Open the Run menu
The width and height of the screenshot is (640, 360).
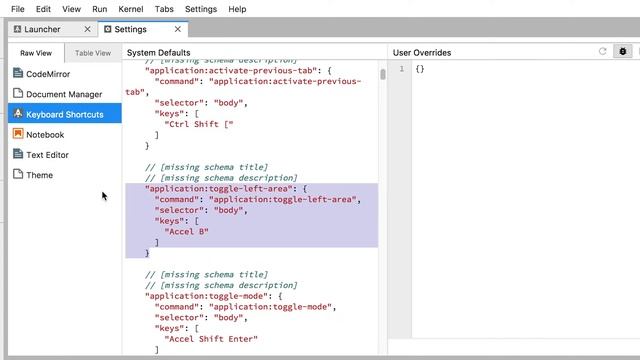pyautogui.click(x=100, y=9)
